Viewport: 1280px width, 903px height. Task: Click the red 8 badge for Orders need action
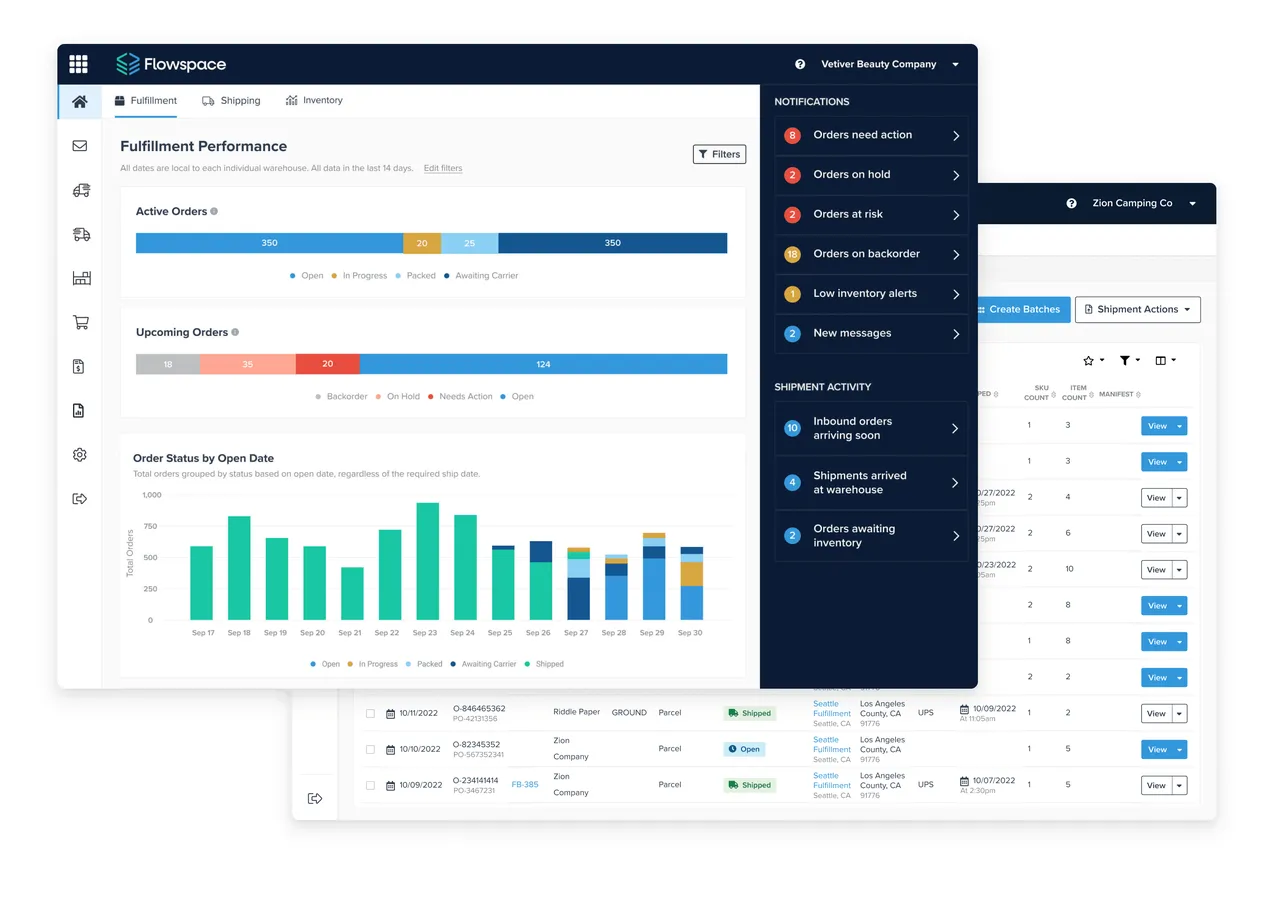pos(792,135)
